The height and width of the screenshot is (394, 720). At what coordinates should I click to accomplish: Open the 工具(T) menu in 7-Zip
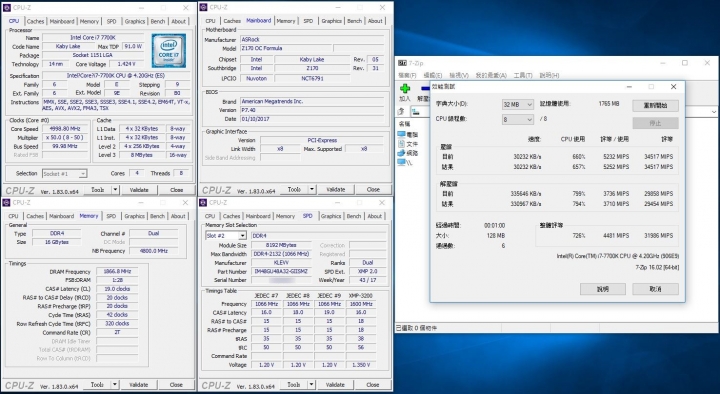coord(523,75)
